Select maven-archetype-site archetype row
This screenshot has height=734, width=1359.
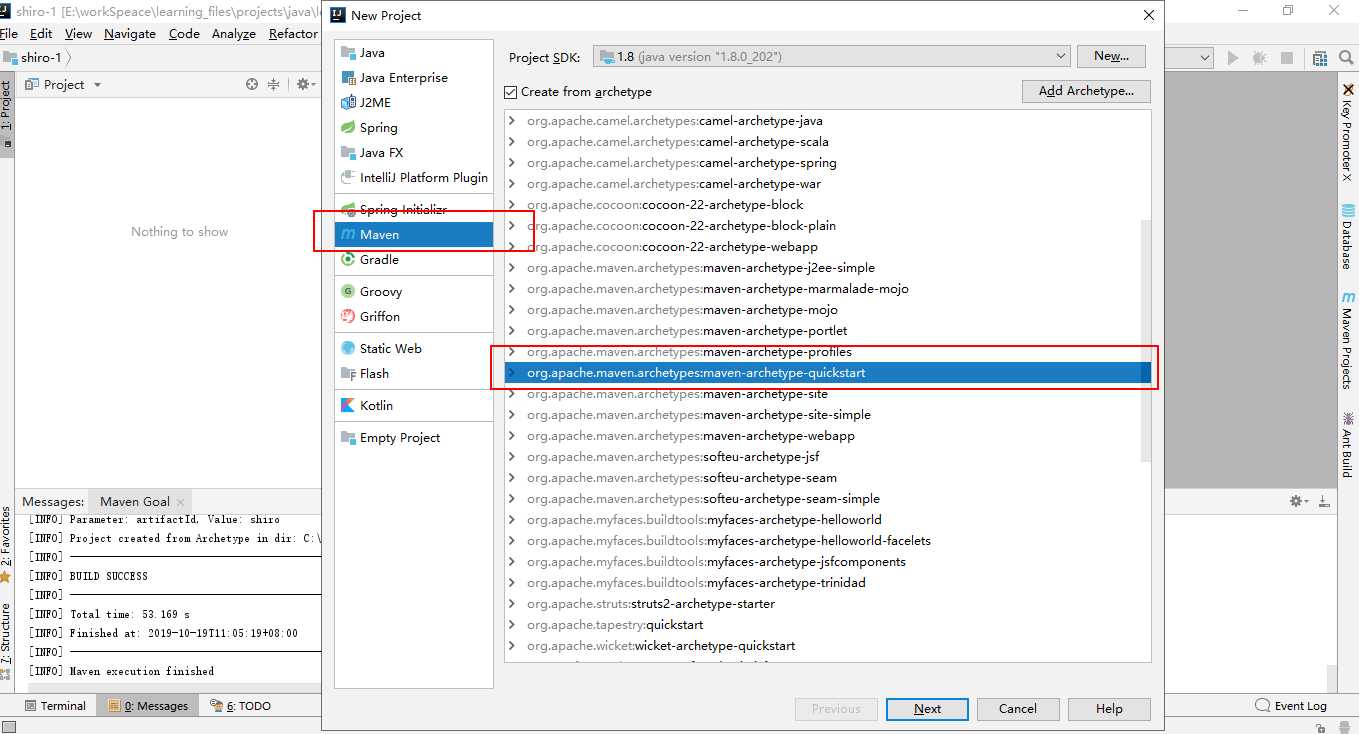point(828,394)
